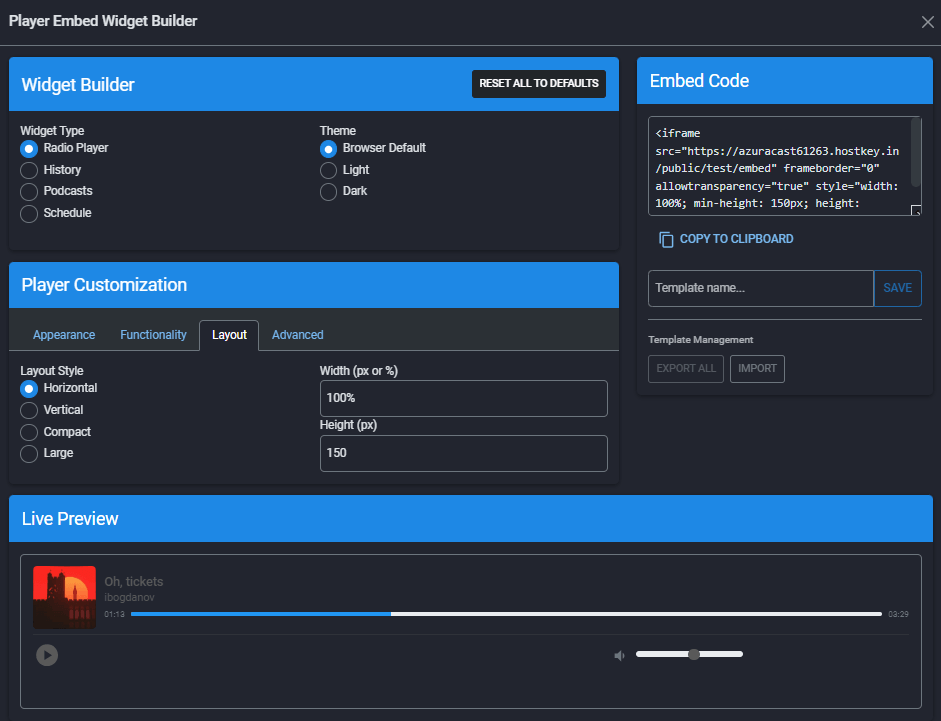Click the Import templates button
The width and height of the screenshot is (941, 721).
[x=757, y=368]
